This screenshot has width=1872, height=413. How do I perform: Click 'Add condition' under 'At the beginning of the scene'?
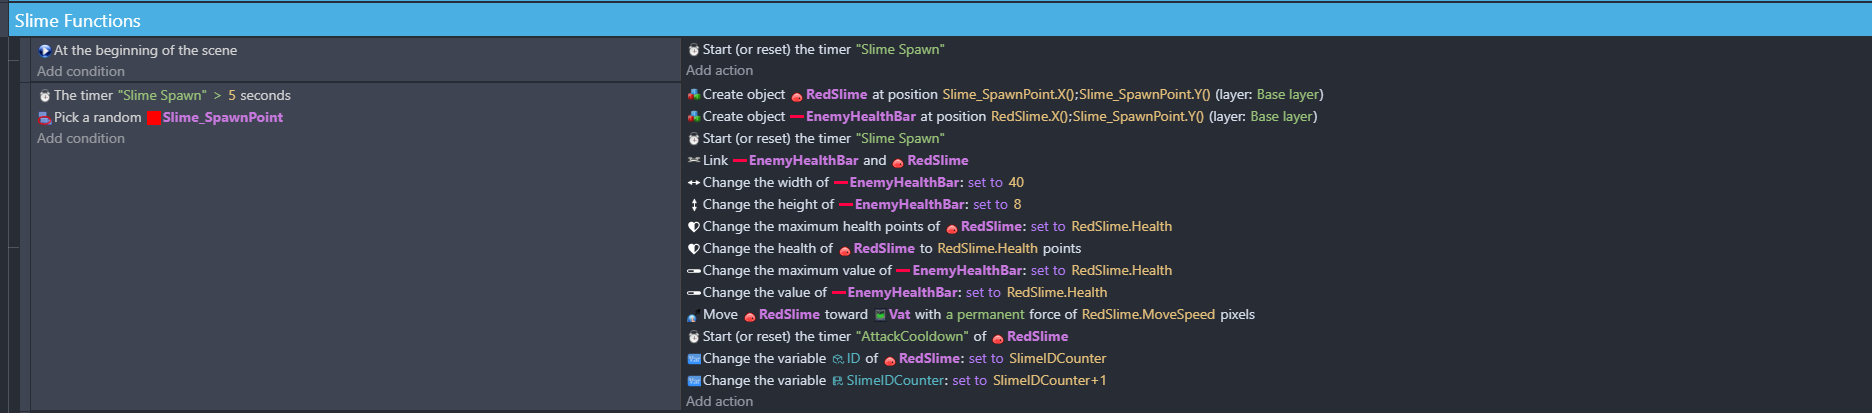click(x=81, y=72)
